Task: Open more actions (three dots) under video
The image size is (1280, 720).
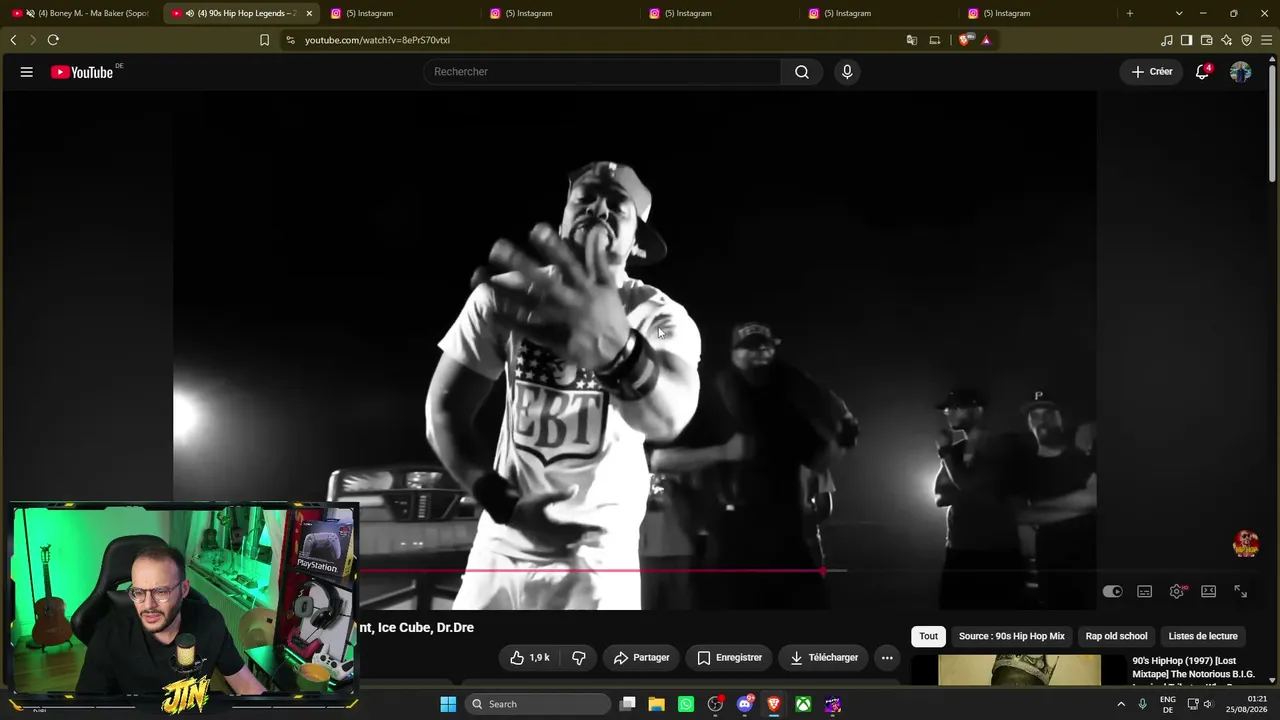Action: coord(887,658)
